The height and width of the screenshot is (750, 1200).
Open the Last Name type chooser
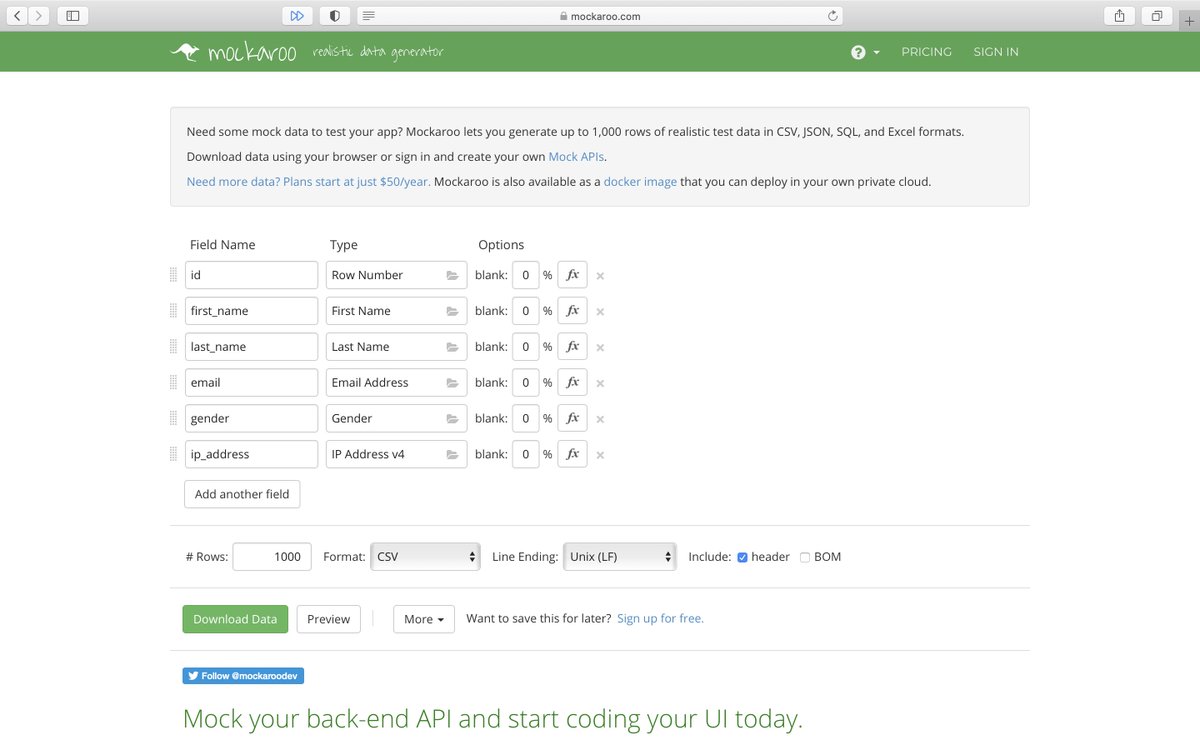[x=396, y=347]
